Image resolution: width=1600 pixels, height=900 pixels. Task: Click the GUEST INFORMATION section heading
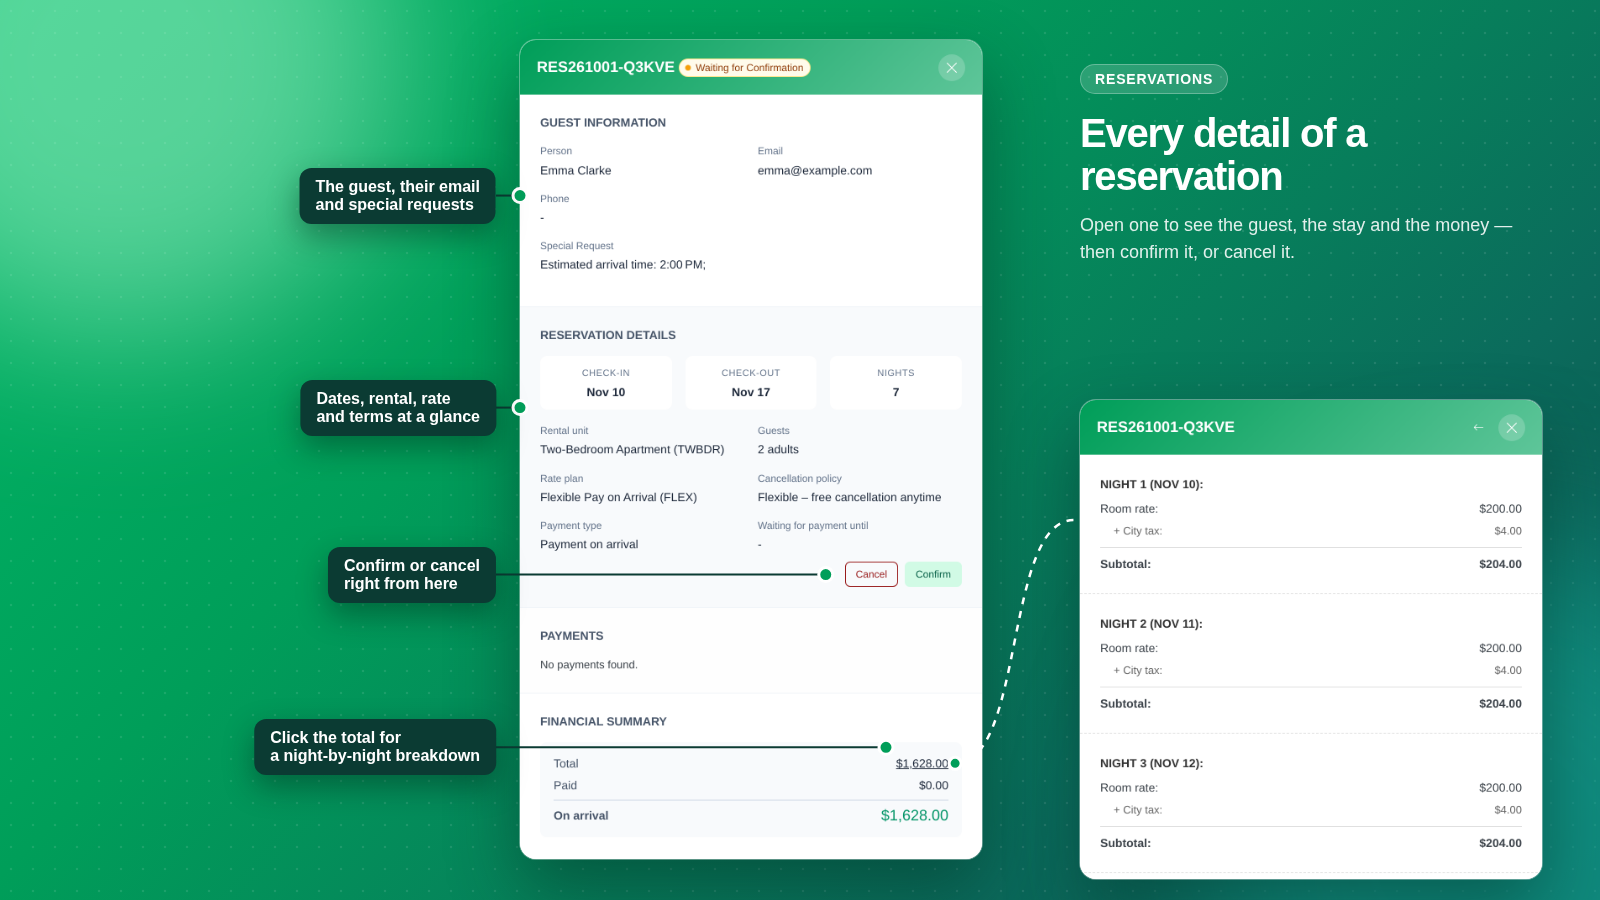coord(603,123)
